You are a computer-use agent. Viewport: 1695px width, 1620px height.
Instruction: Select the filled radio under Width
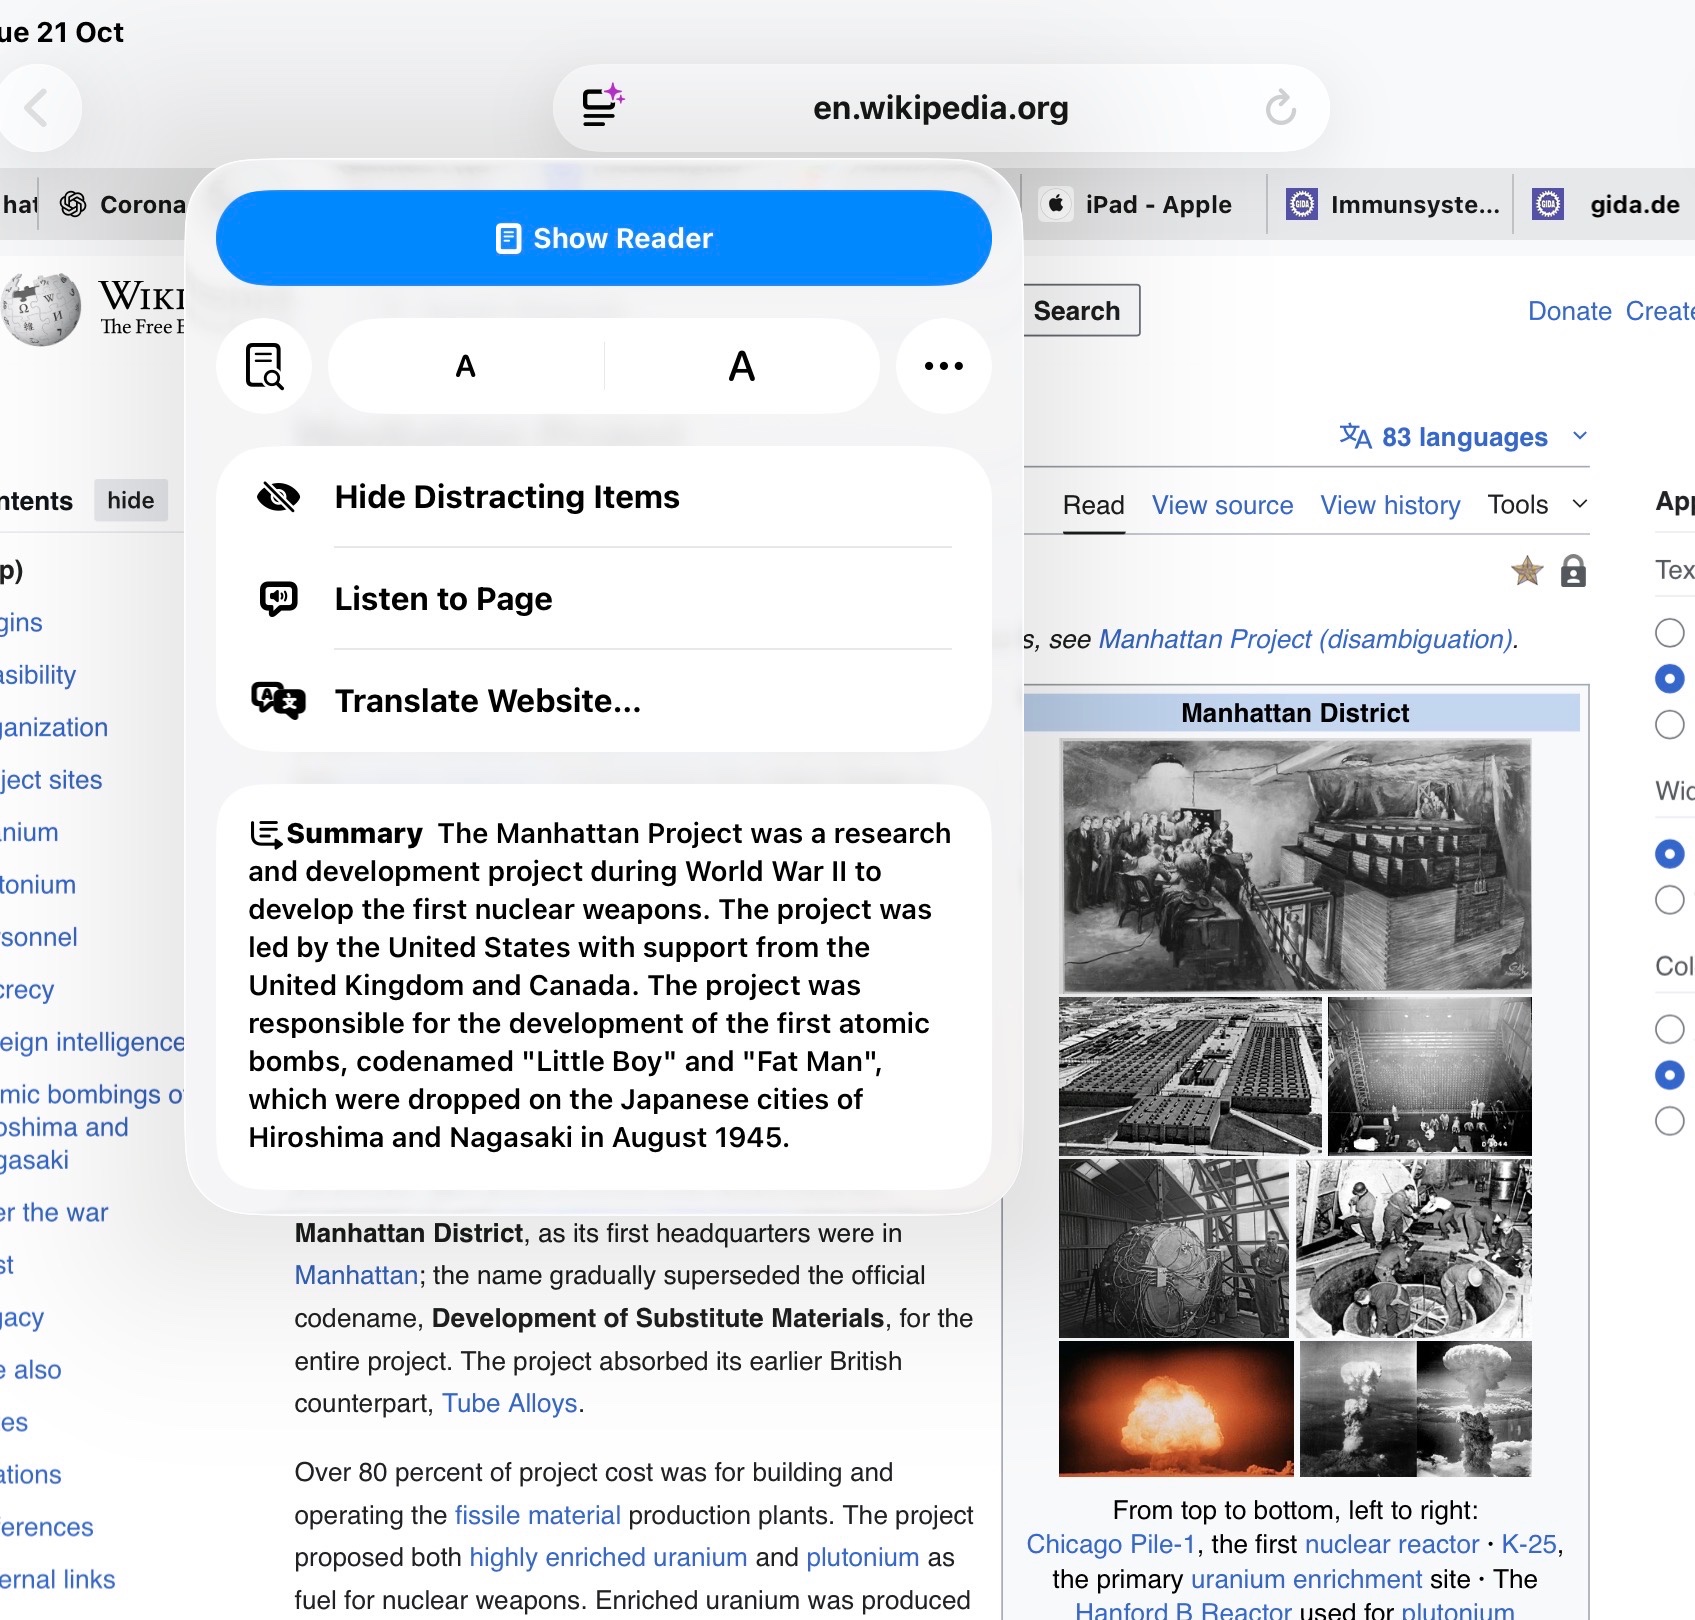(x=1669, y=854)
